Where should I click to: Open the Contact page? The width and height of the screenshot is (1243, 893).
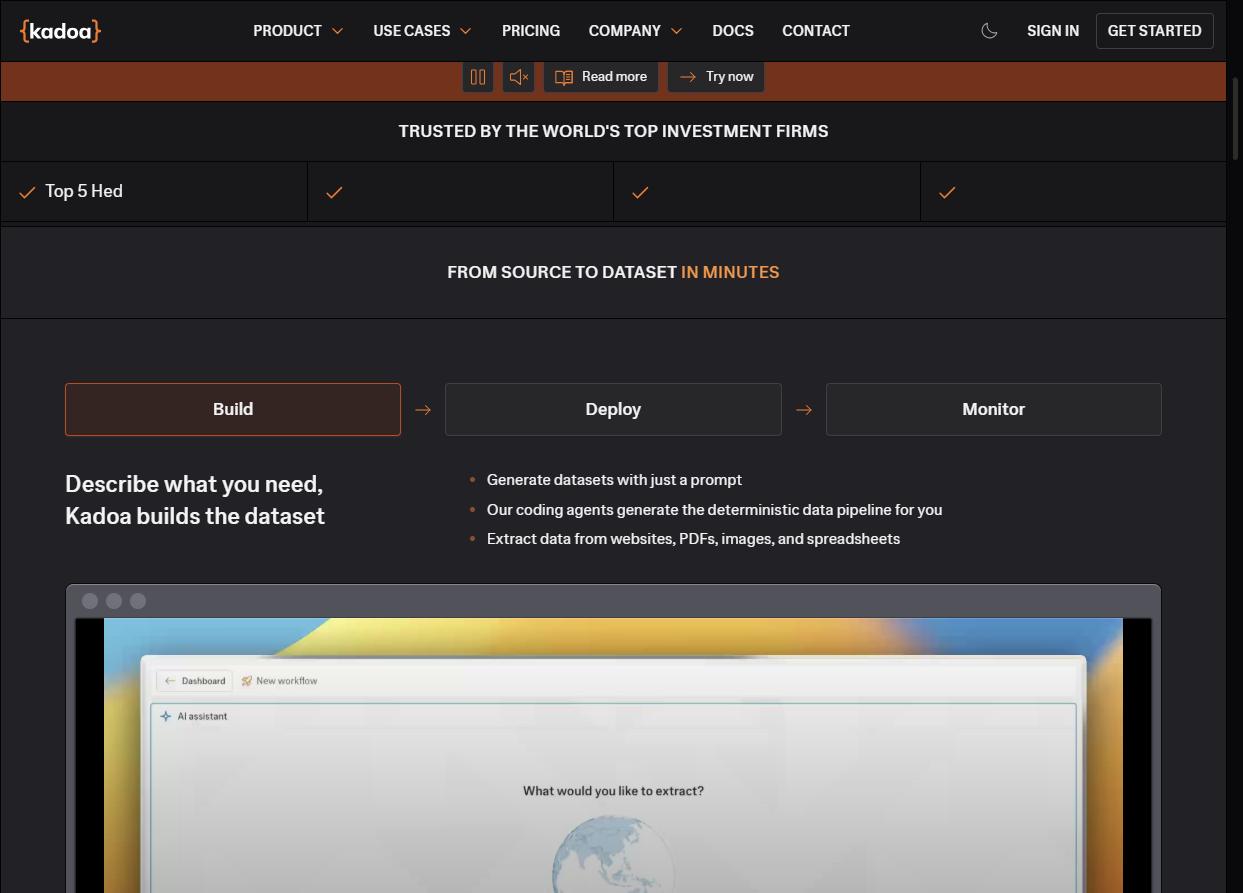[x=816, y=31]
